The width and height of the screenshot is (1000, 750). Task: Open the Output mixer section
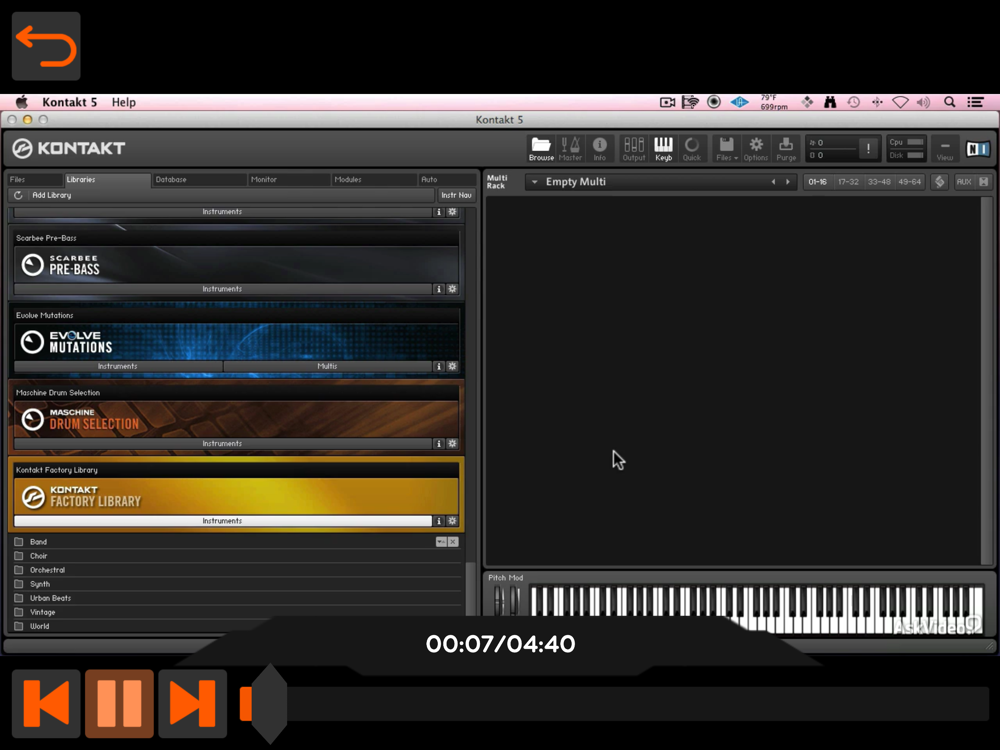(634, 149)
